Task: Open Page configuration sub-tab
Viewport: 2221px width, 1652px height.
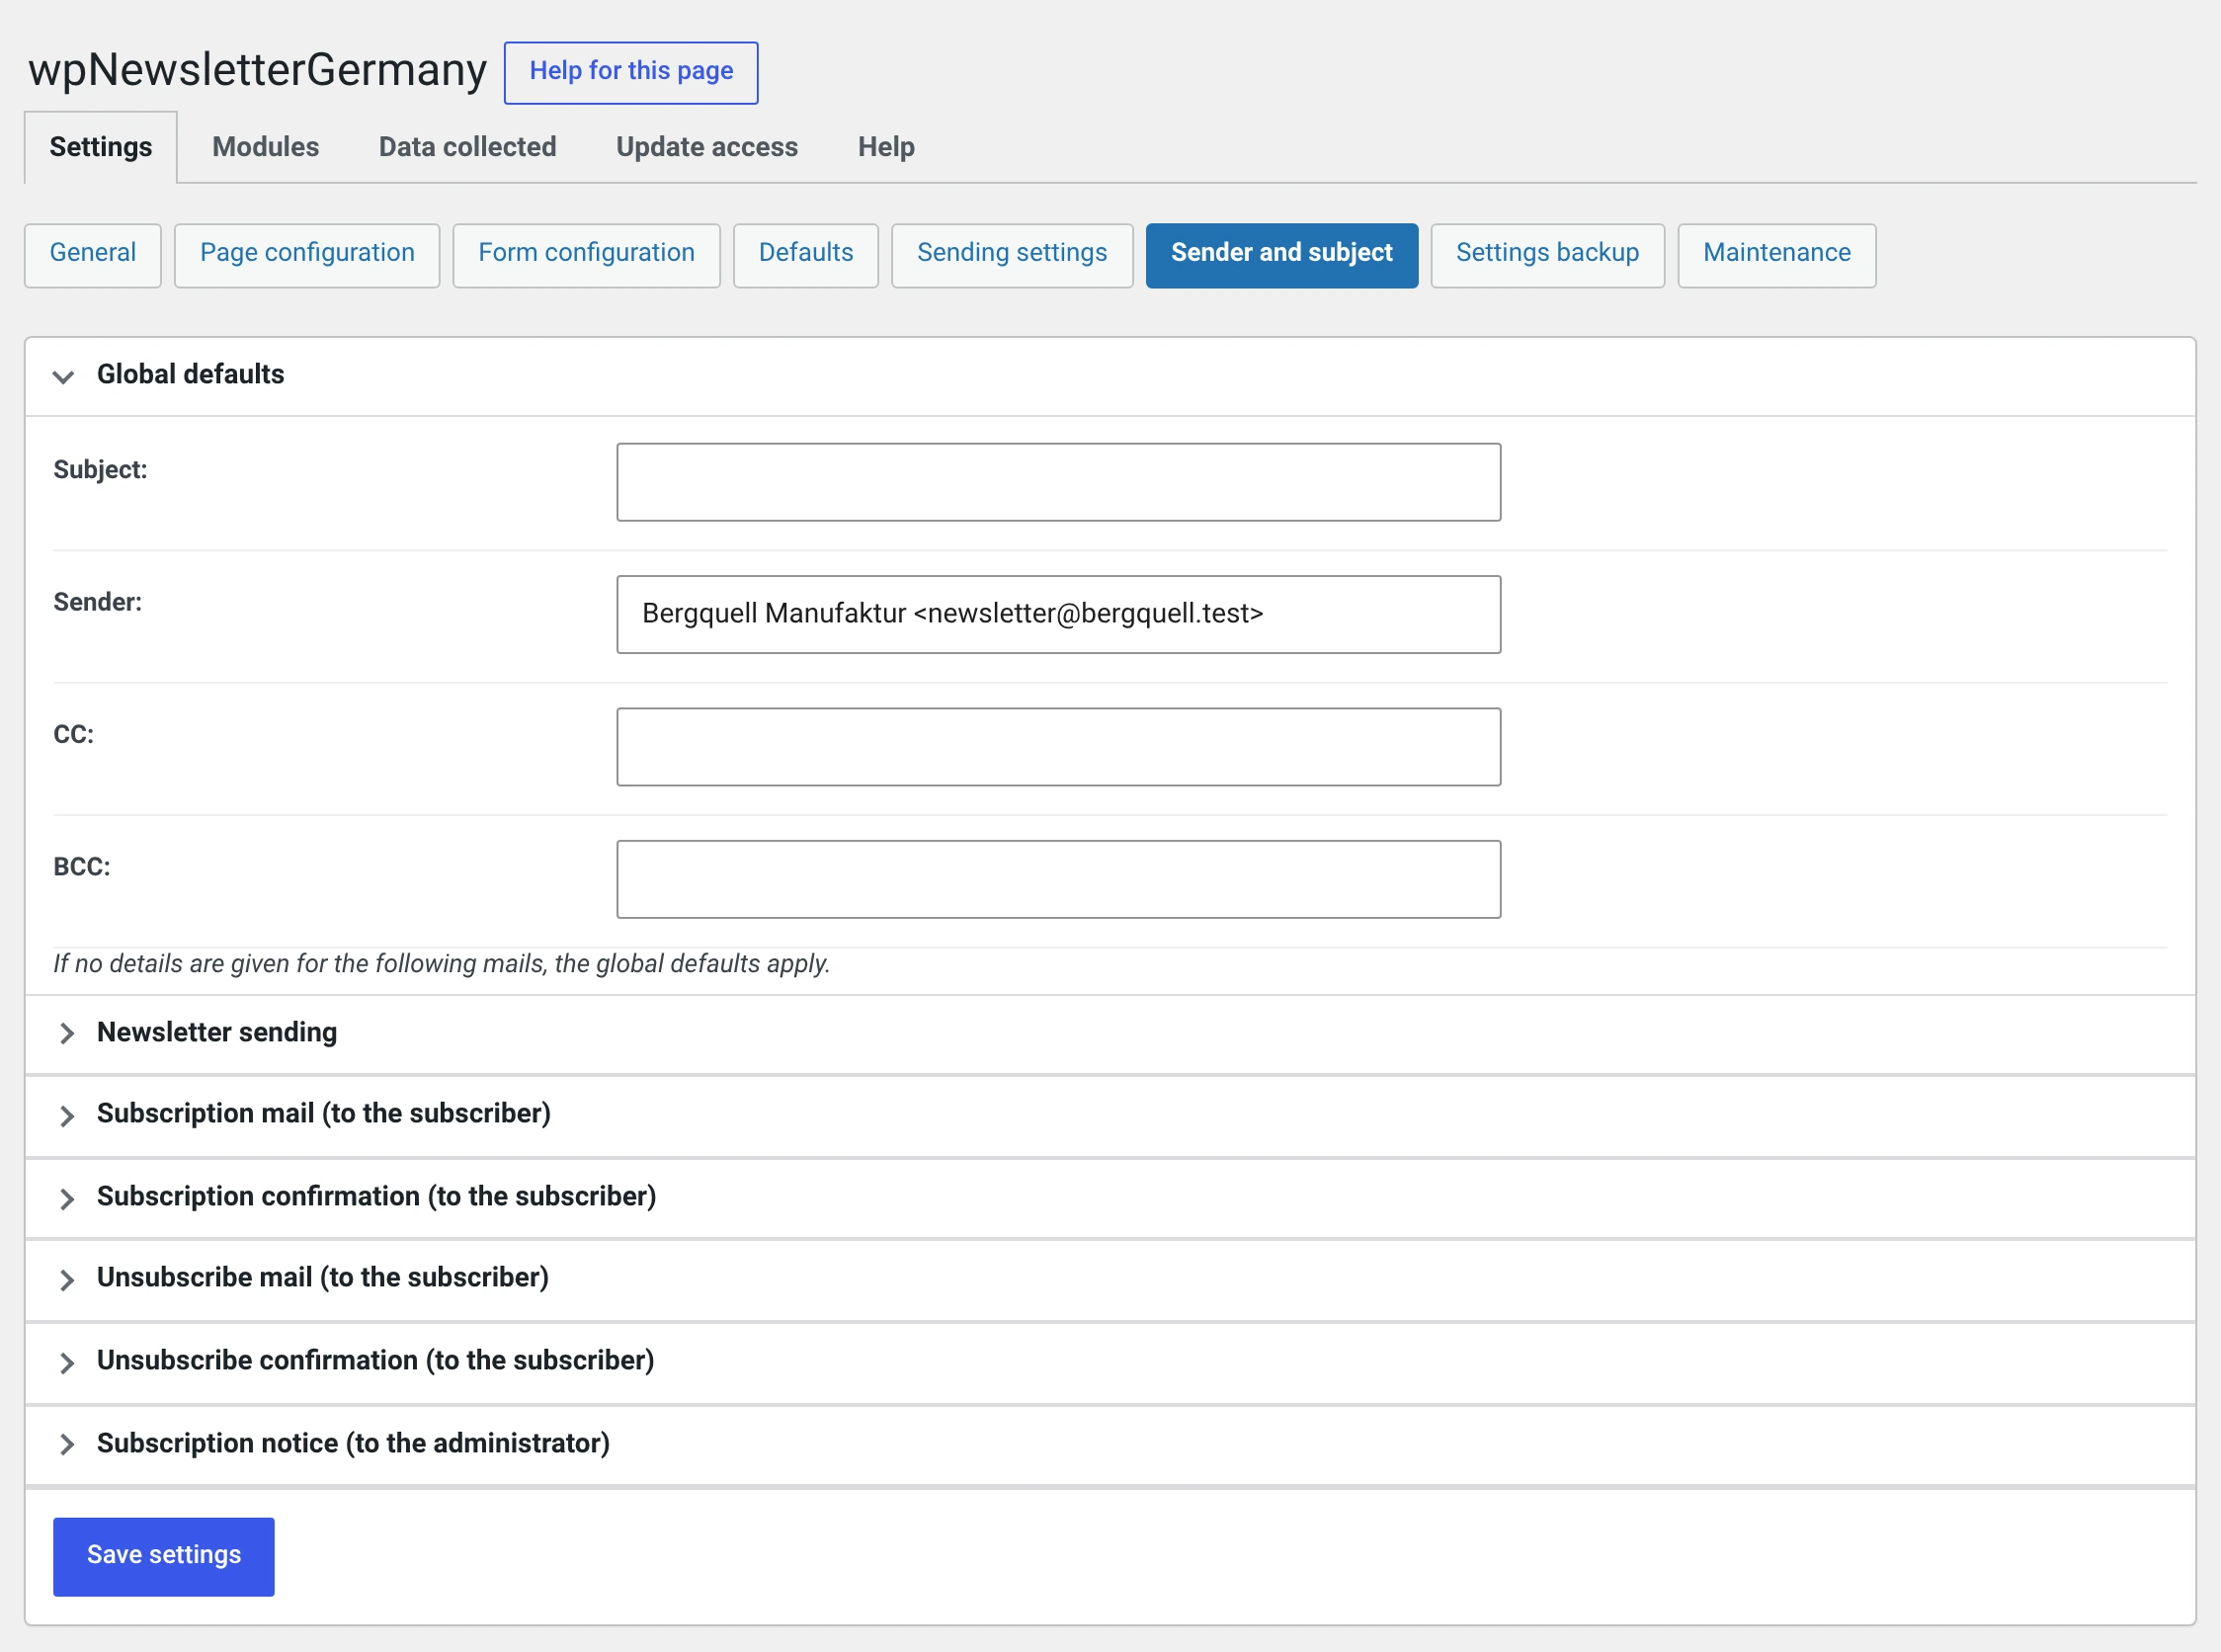Action: pos(307,254)
